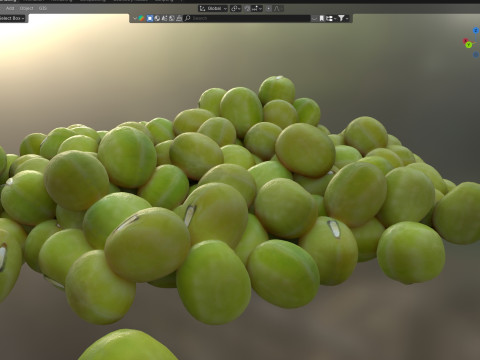The width and height of the screenshot is (480, 360).
Task: Open the pivot point dropdown
Action: pyautogui.click(x=236, y=8)
